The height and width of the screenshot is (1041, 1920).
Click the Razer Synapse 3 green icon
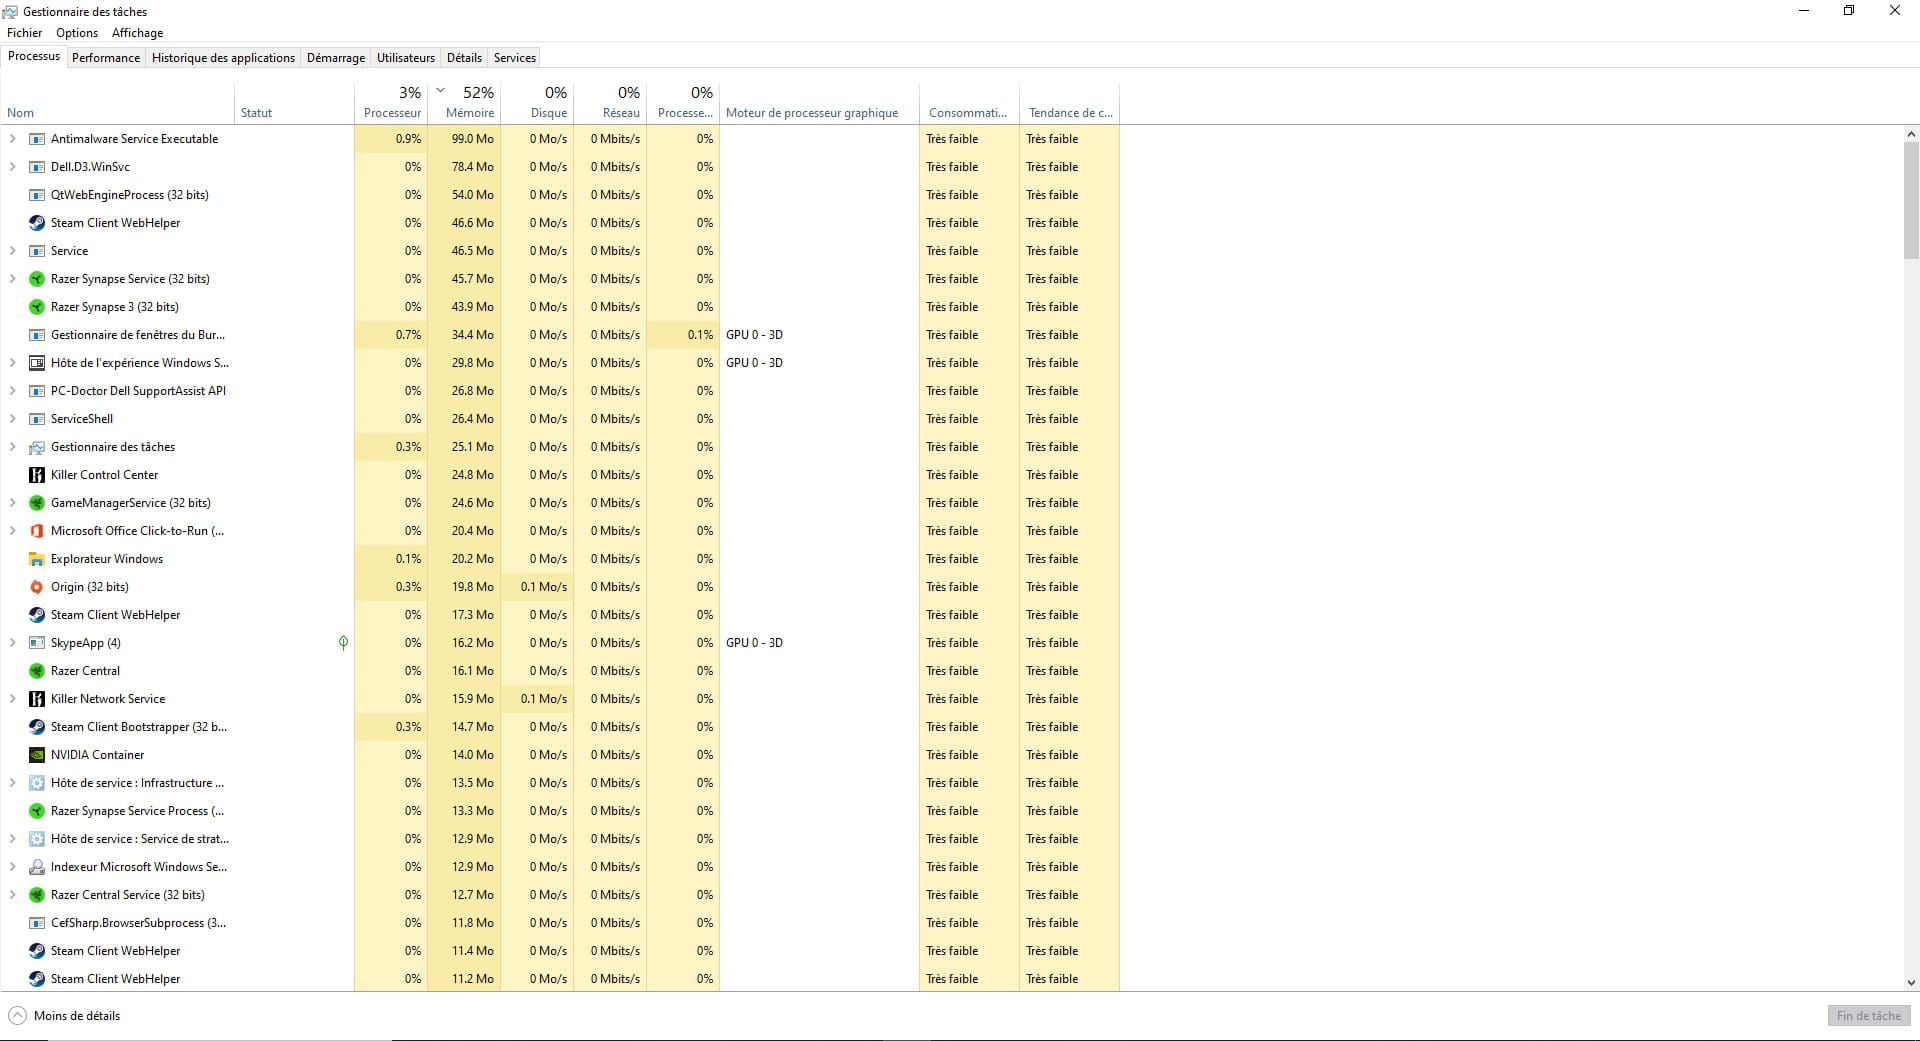37,307
